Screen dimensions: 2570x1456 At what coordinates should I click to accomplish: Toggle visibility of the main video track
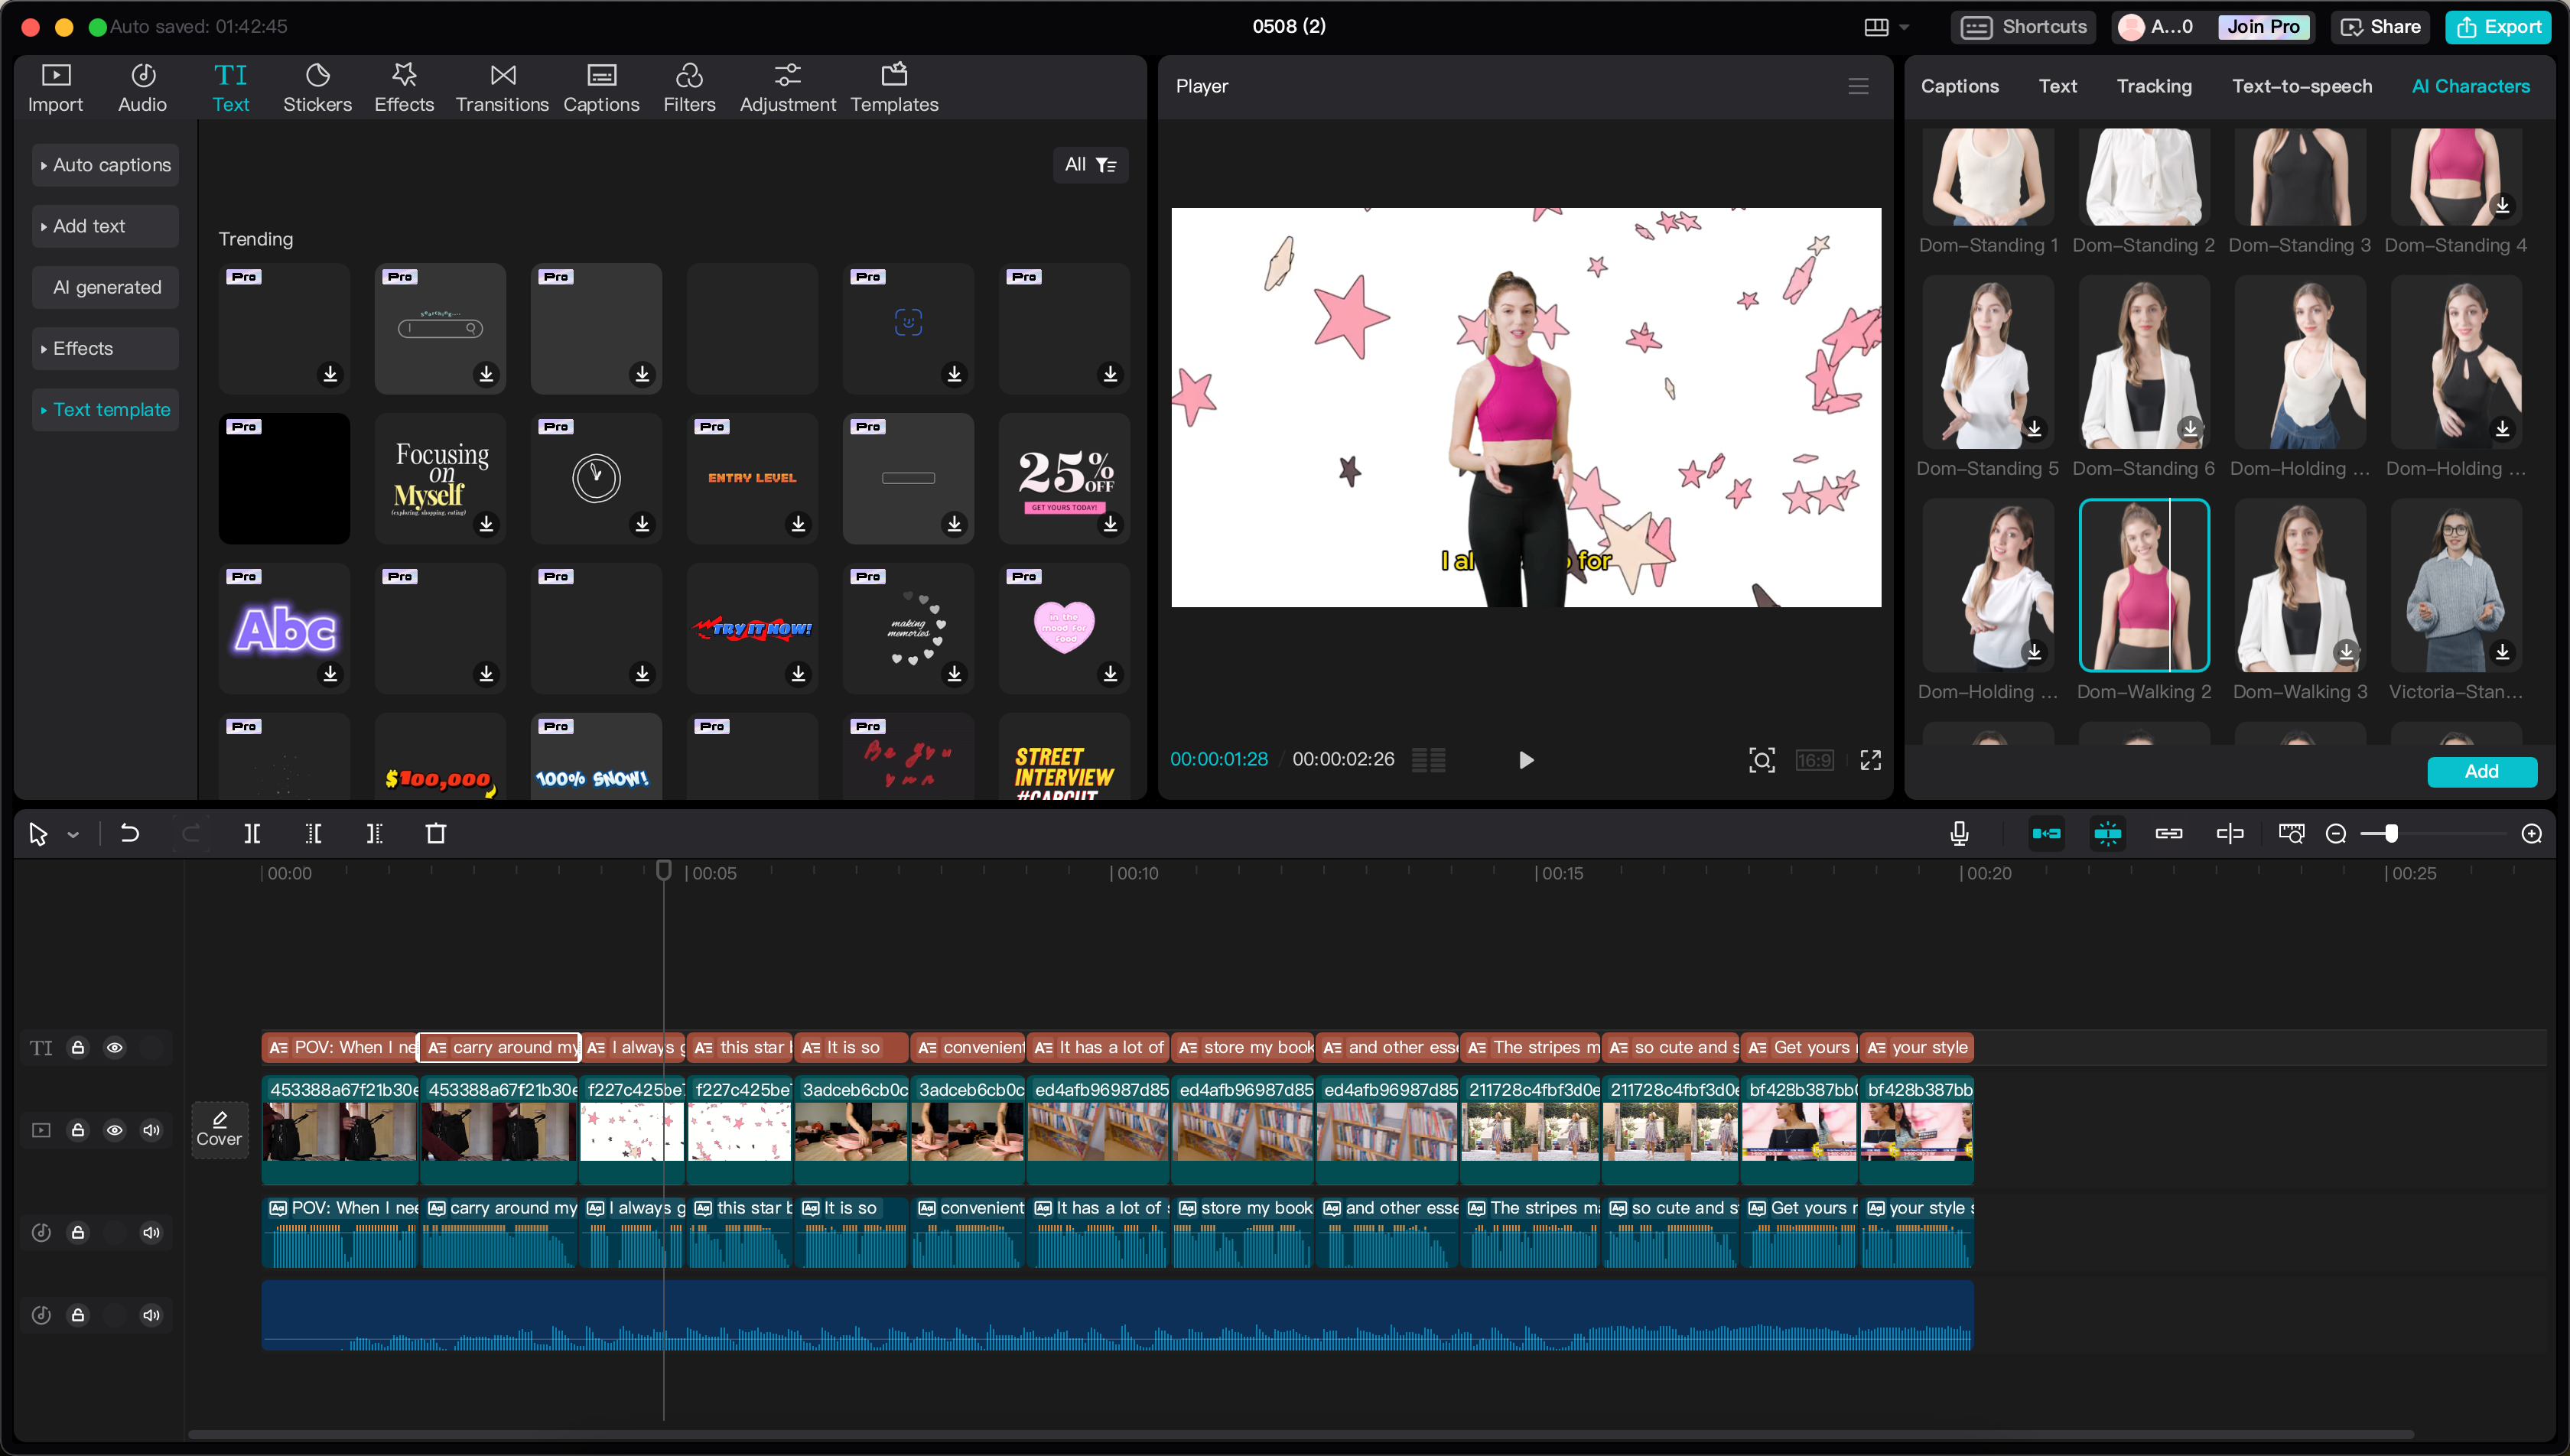point(115,1130)
